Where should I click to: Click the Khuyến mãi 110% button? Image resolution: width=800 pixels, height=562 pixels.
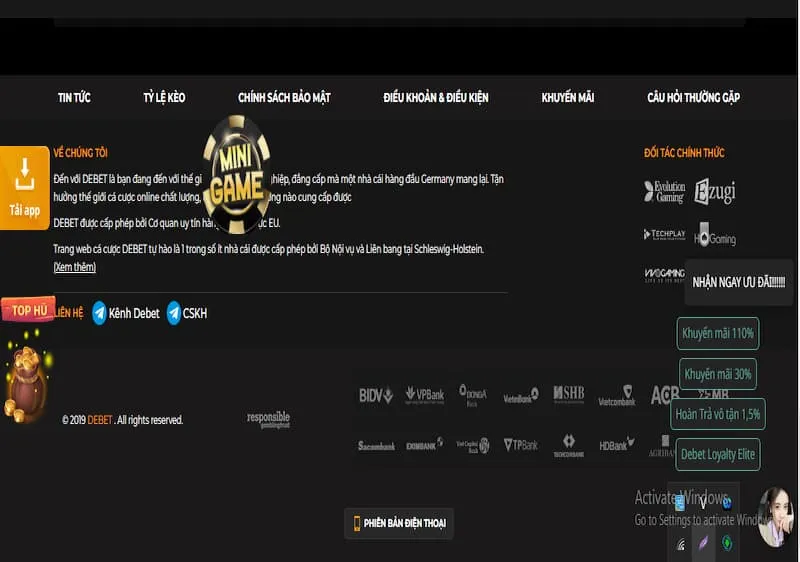tap(717, 333)
